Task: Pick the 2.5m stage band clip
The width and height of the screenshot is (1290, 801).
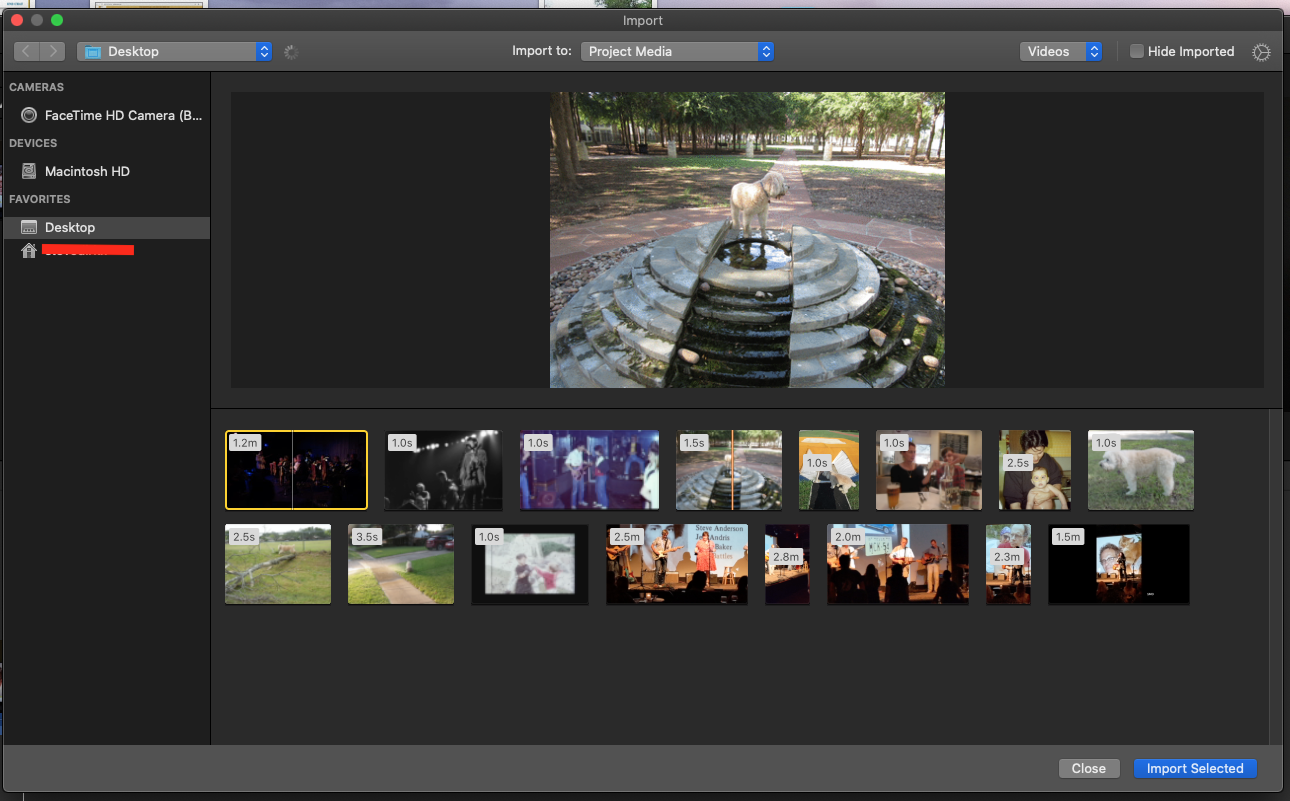Action: [x=677, y=564]
